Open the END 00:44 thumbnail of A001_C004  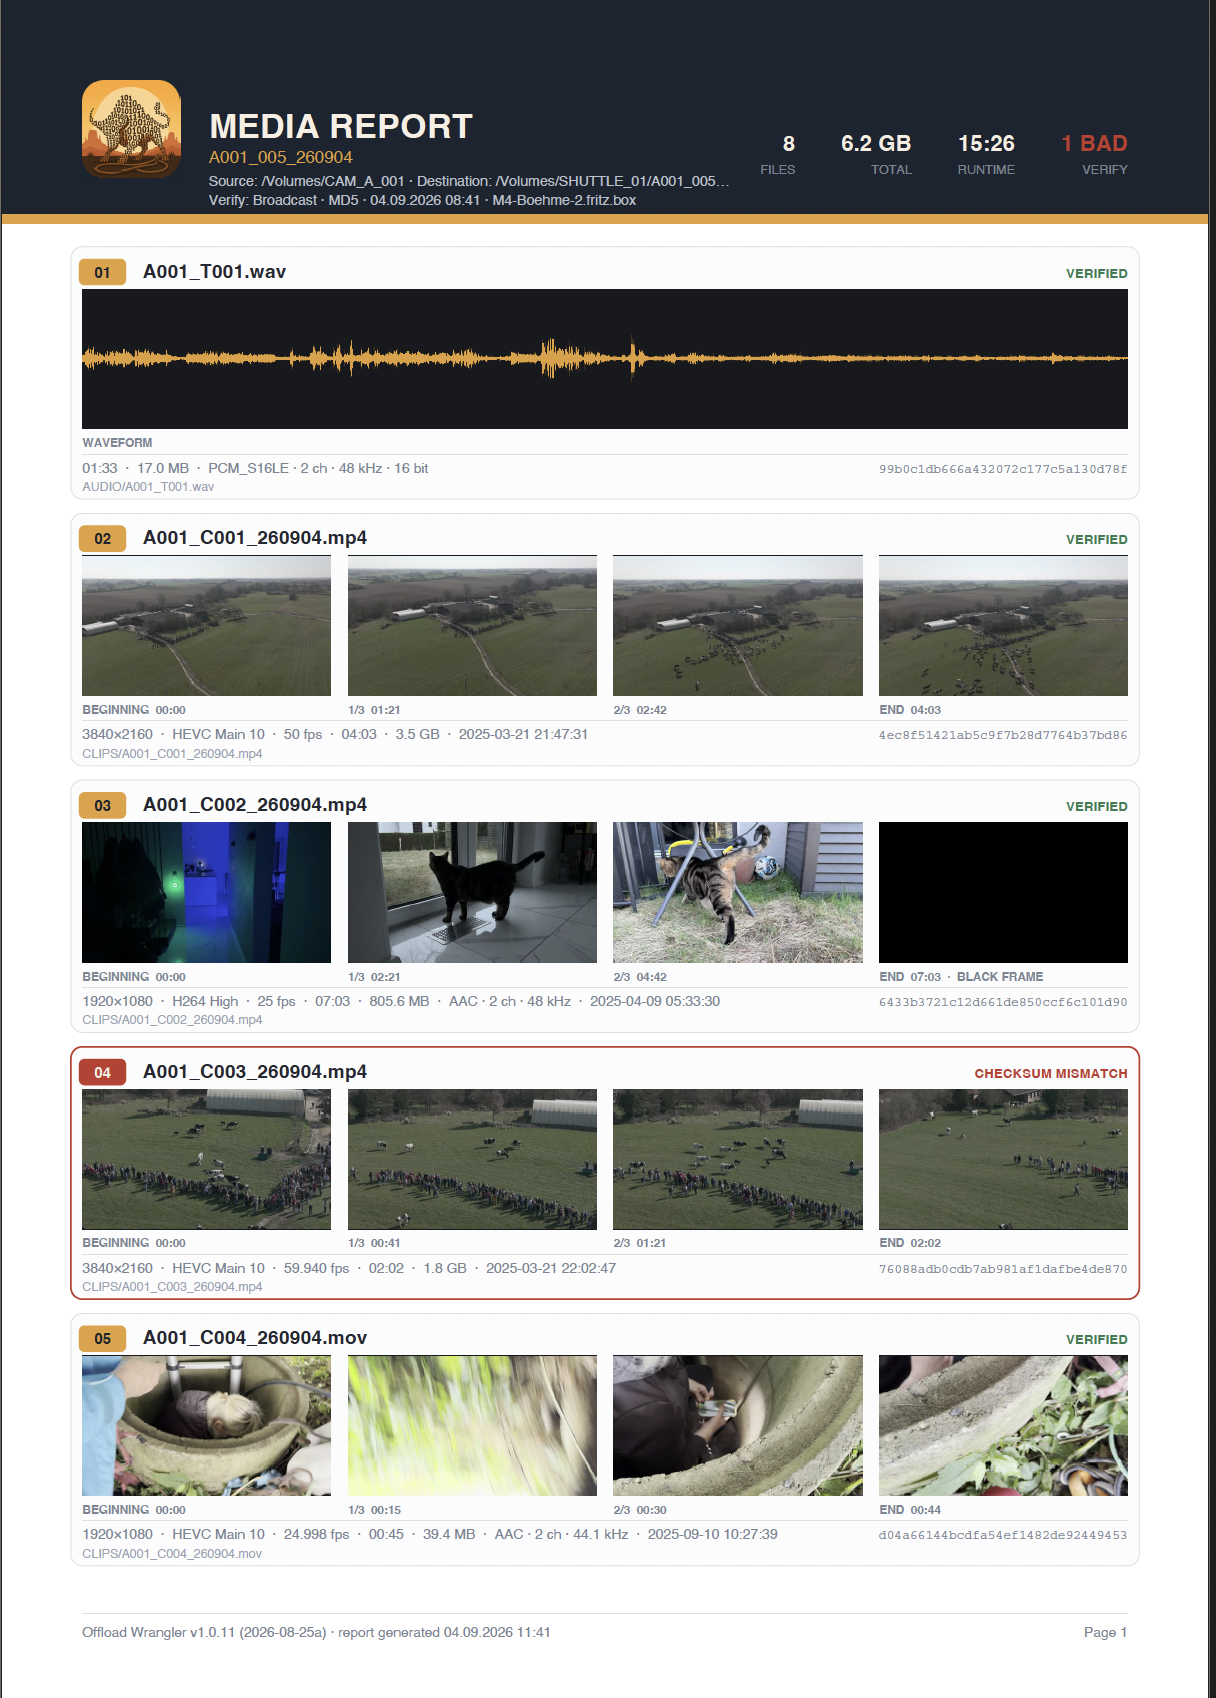[x=1003, y=1426]
